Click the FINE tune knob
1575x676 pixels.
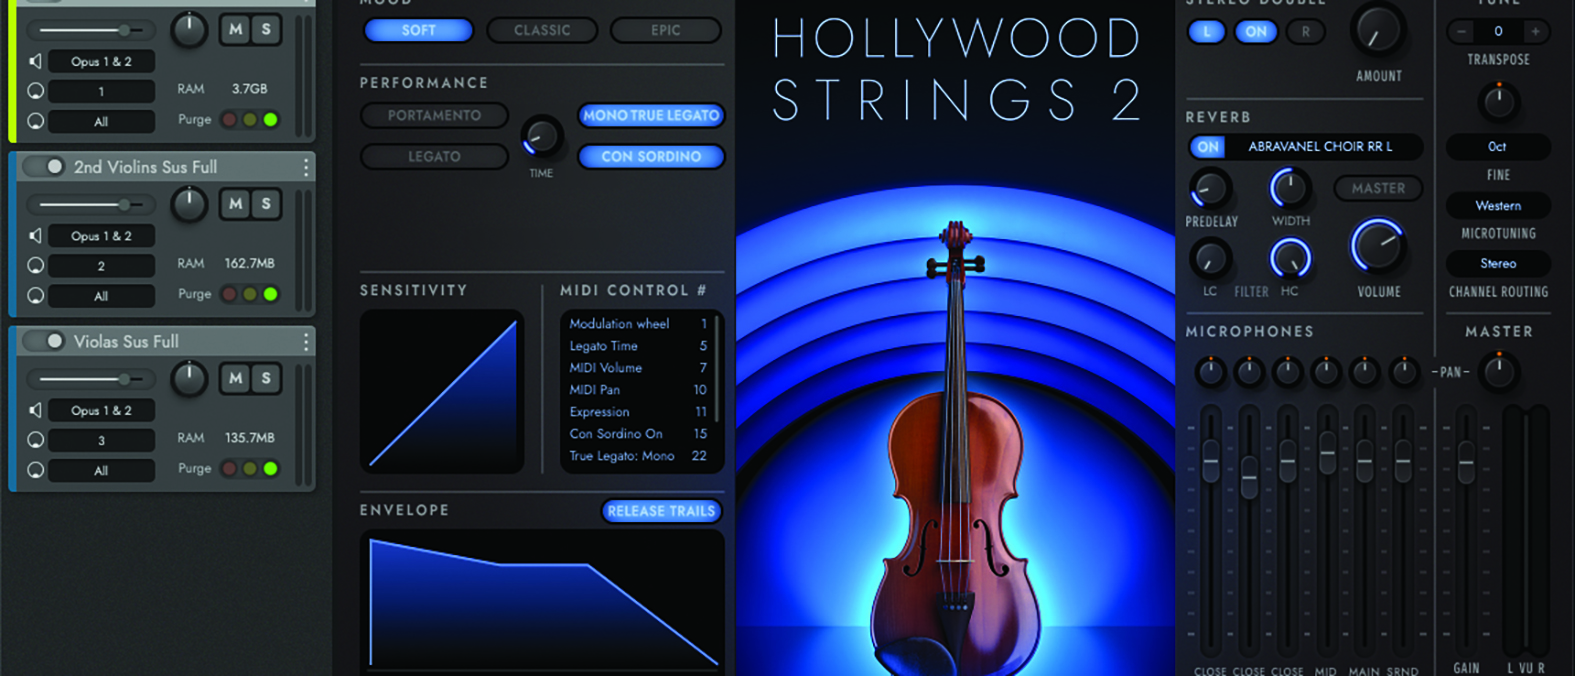click(x=1497, y=102)
